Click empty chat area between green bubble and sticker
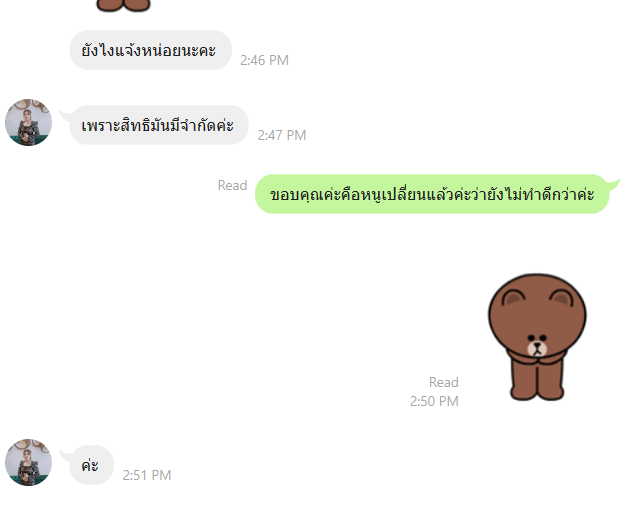This screenshot has width=626, height=510. coord(359,244)
